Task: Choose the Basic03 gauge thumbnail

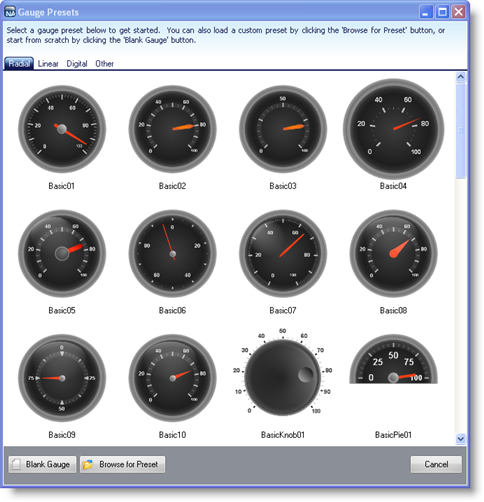Action: (283, 129)
